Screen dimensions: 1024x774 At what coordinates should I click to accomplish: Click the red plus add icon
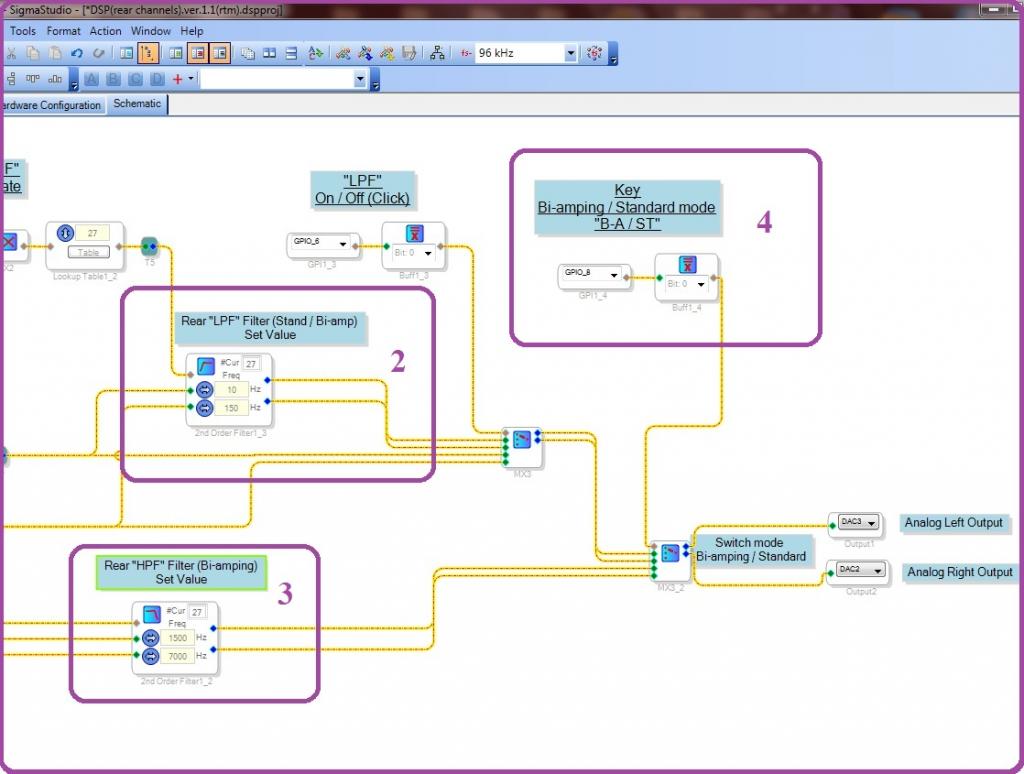click(x=178, y=79)
